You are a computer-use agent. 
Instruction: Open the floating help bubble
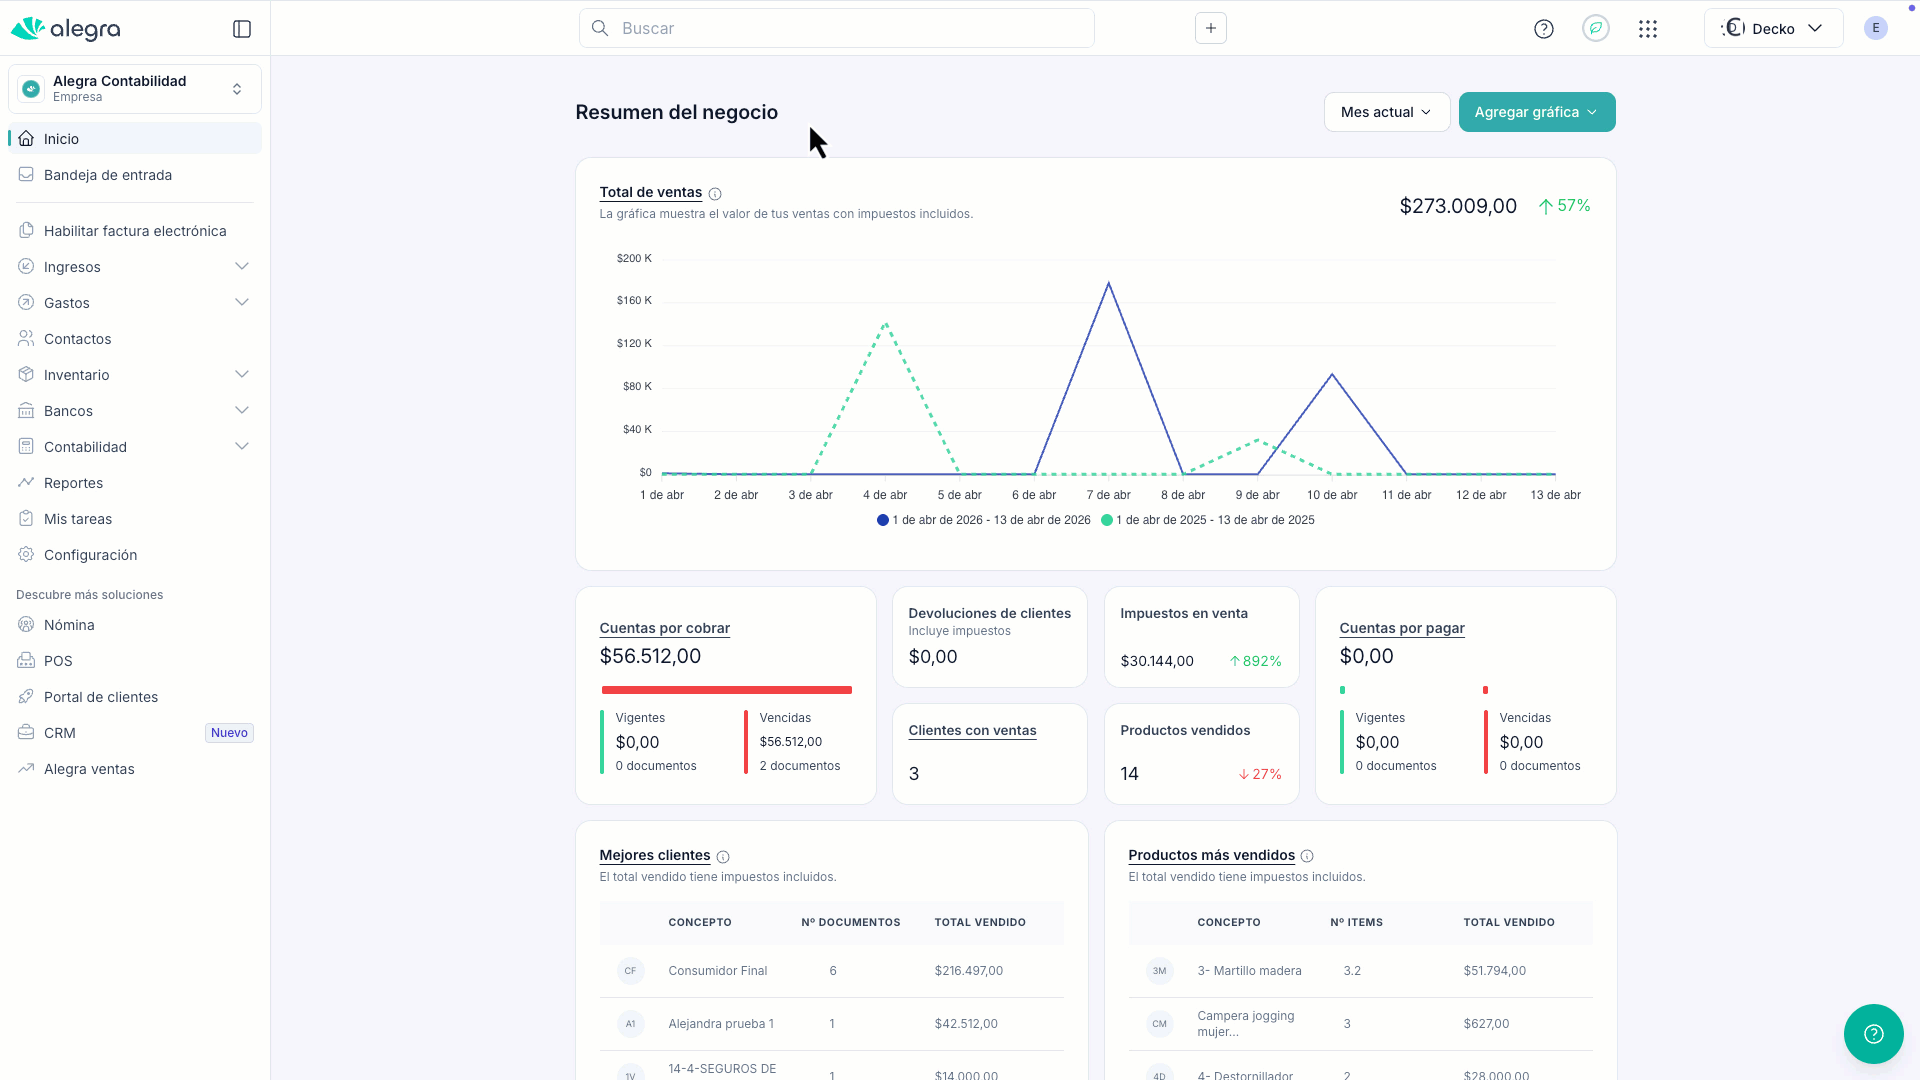click(x=1873, y=1034)
